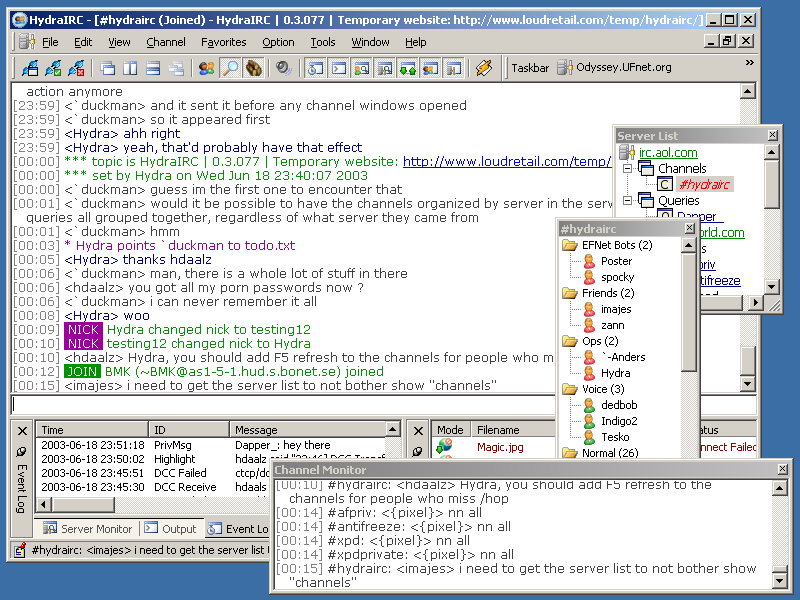Collapse the Queries node in Server List

(628, 201)
